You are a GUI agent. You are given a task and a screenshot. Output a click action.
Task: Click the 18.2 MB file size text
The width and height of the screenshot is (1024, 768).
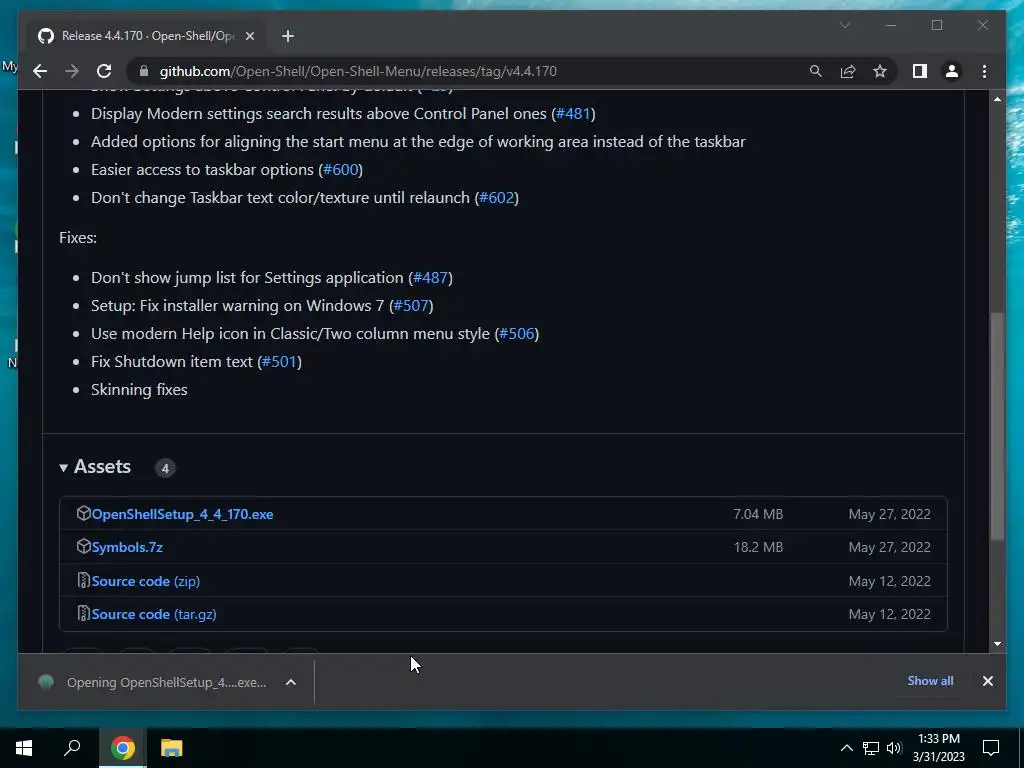[x=758, y=547]
